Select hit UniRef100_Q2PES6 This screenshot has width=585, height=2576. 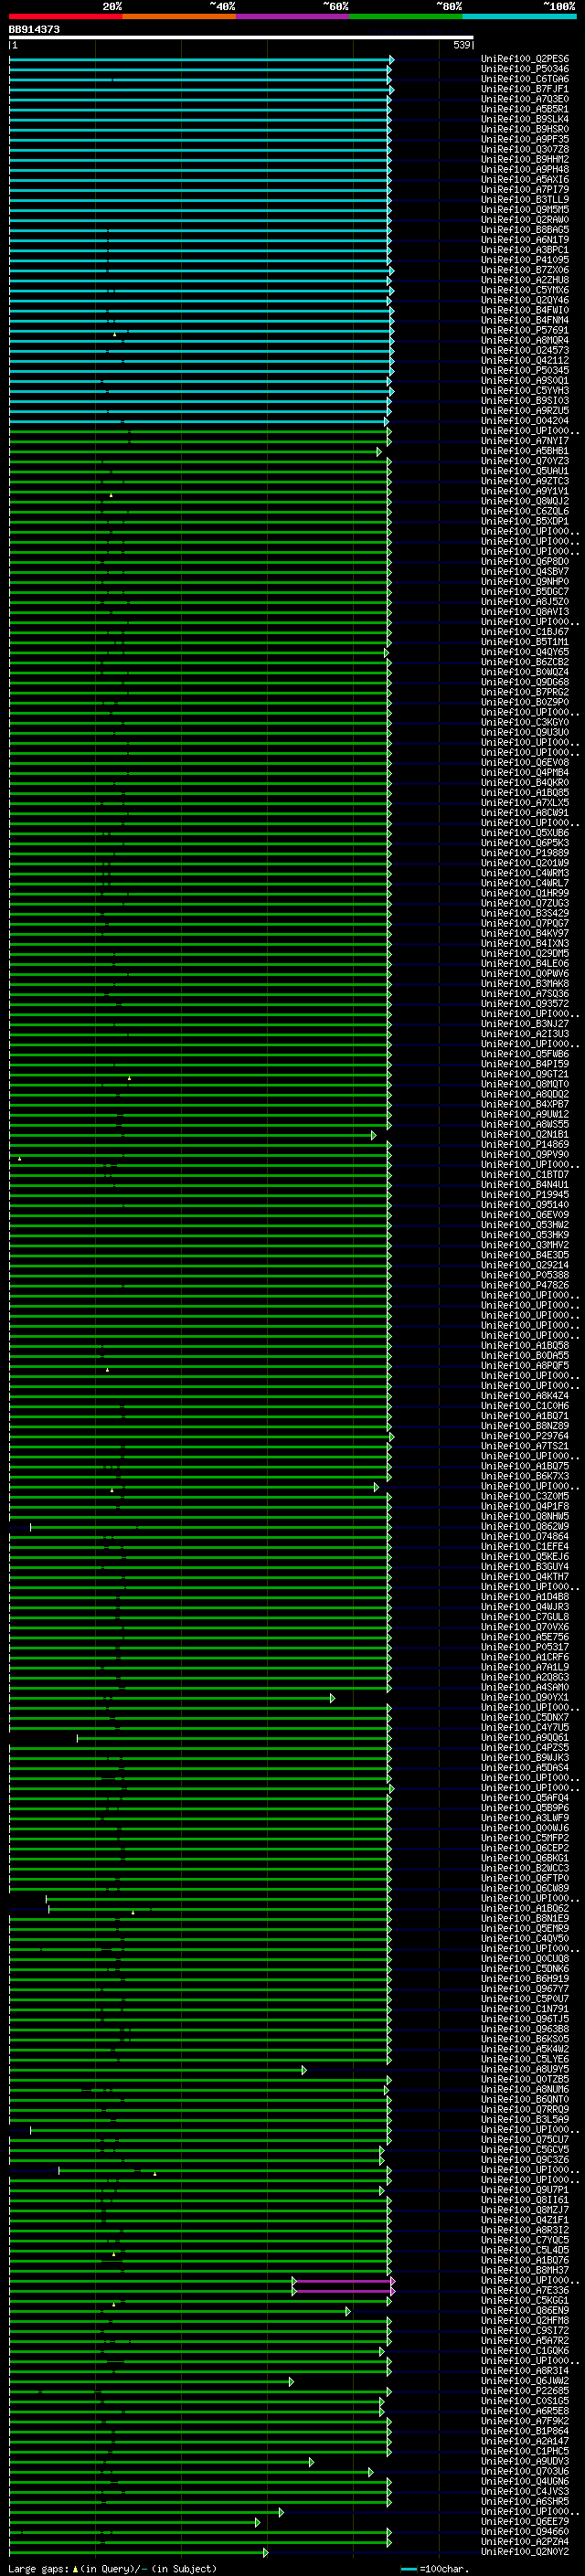tap(525, 59)
